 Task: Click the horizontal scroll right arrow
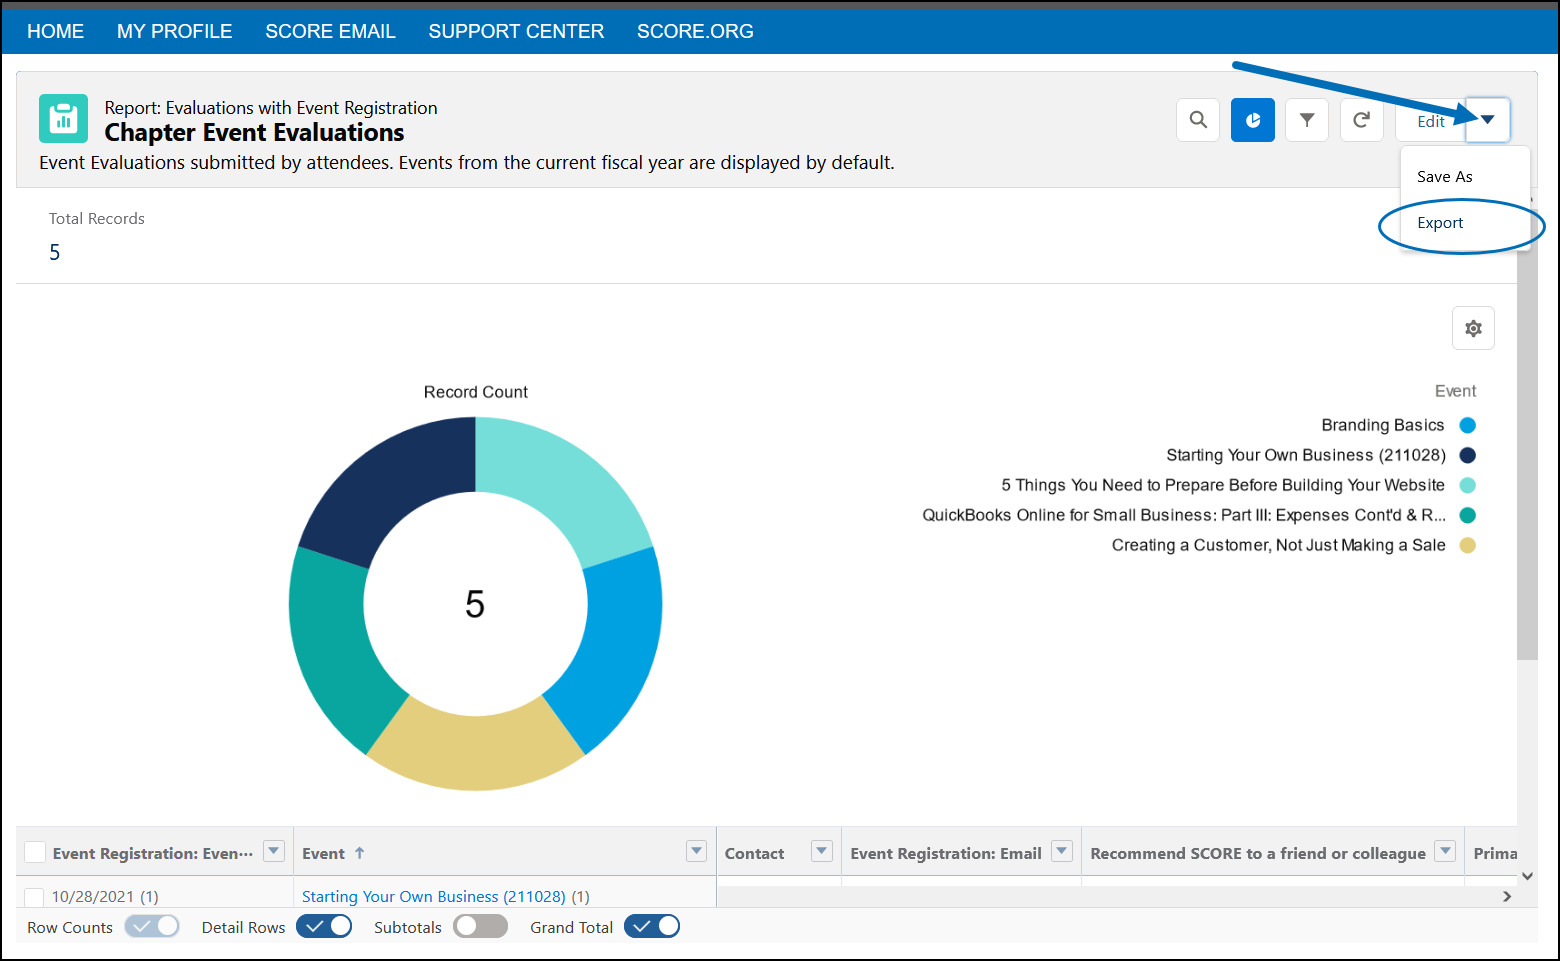tap(1507, 897)
